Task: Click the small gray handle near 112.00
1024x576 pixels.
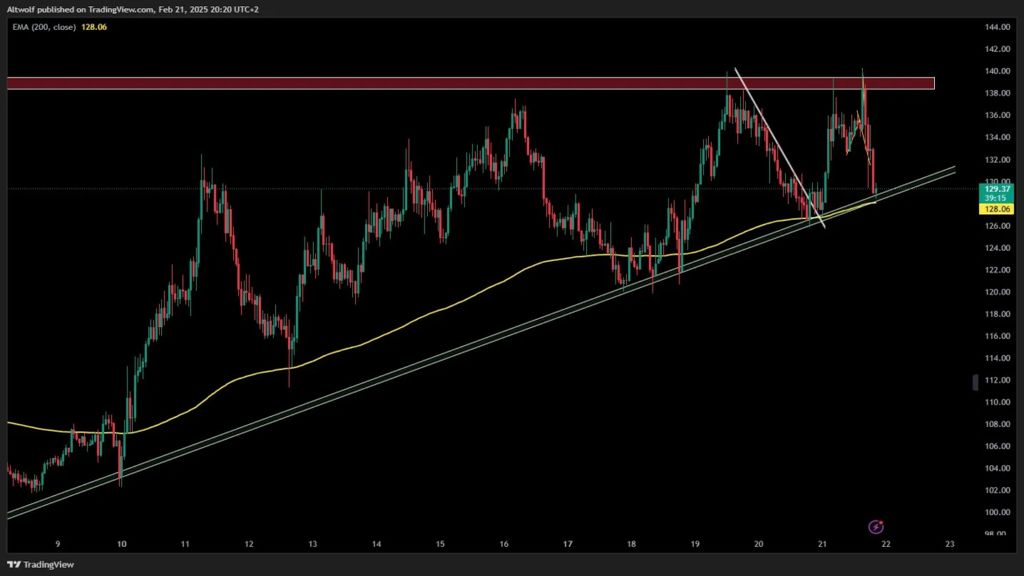Action: 975,382
